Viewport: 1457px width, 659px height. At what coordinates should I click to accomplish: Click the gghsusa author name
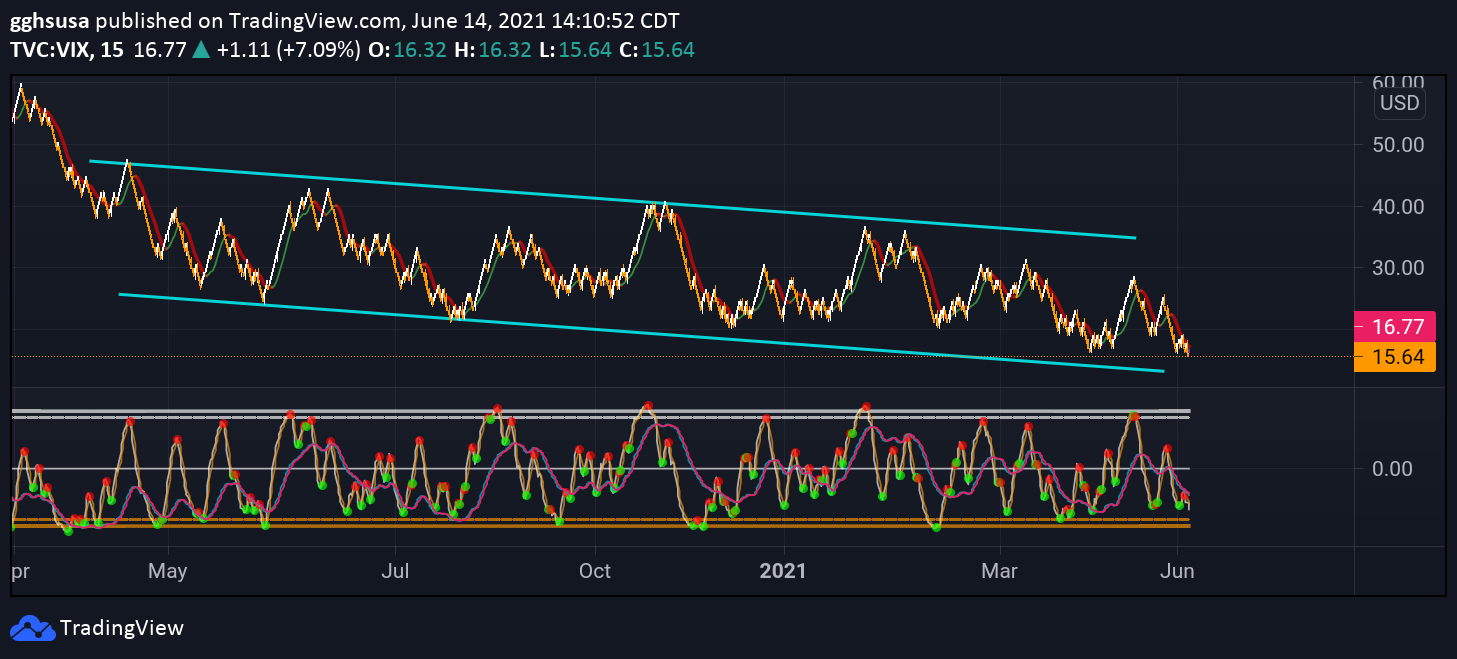[x=51, y=21]
